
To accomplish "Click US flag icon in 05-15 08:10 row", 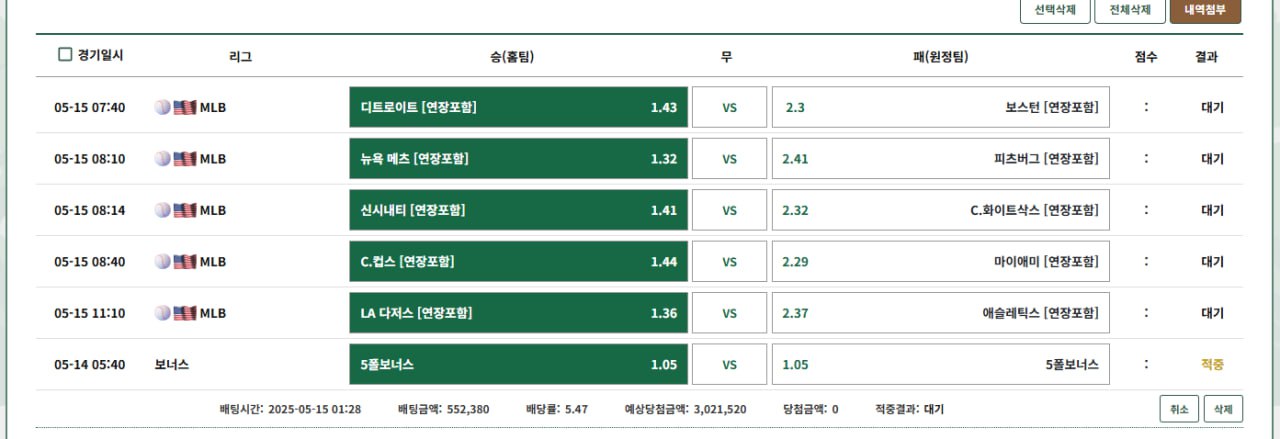I will pyautogui.click(x=185, y=158).
